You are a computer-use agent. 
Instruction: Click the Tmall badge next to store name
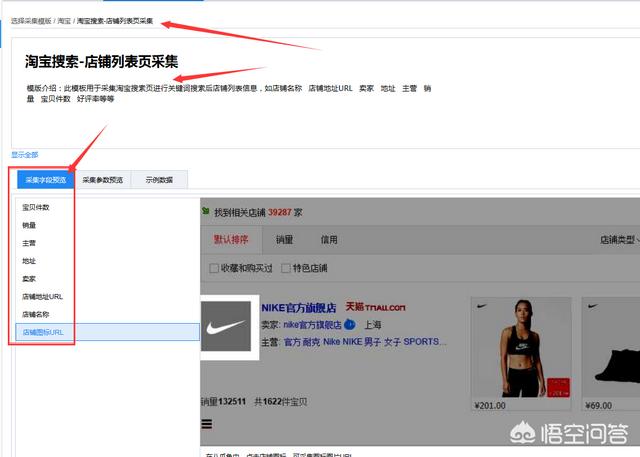coord(375,308)
